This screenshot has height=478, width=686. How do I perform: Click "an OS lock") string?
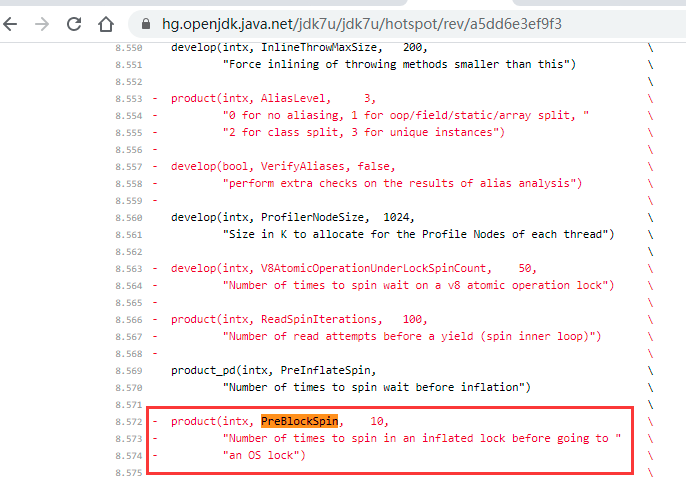[264, 455]
